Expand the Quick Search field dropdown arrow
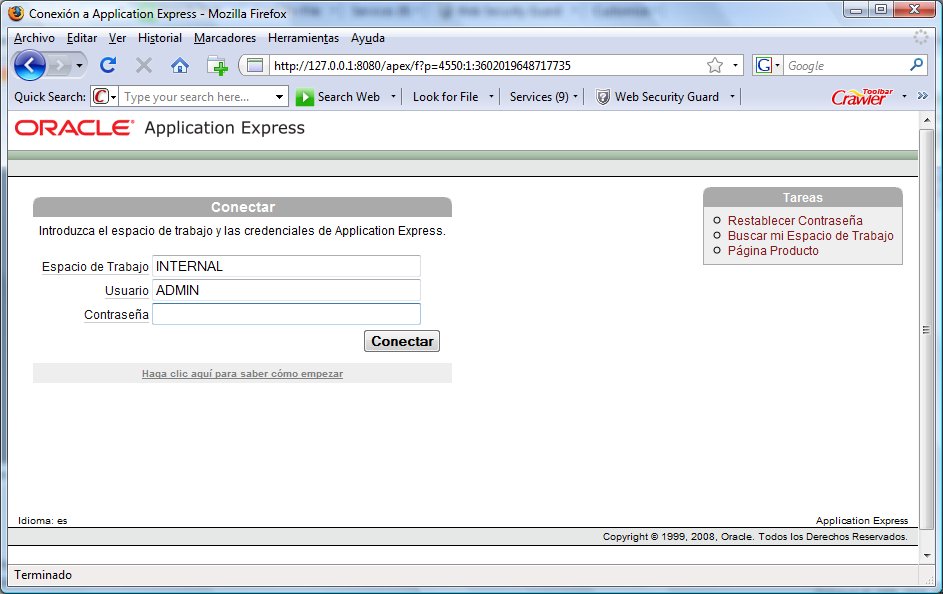 click(x=280, y=97)
